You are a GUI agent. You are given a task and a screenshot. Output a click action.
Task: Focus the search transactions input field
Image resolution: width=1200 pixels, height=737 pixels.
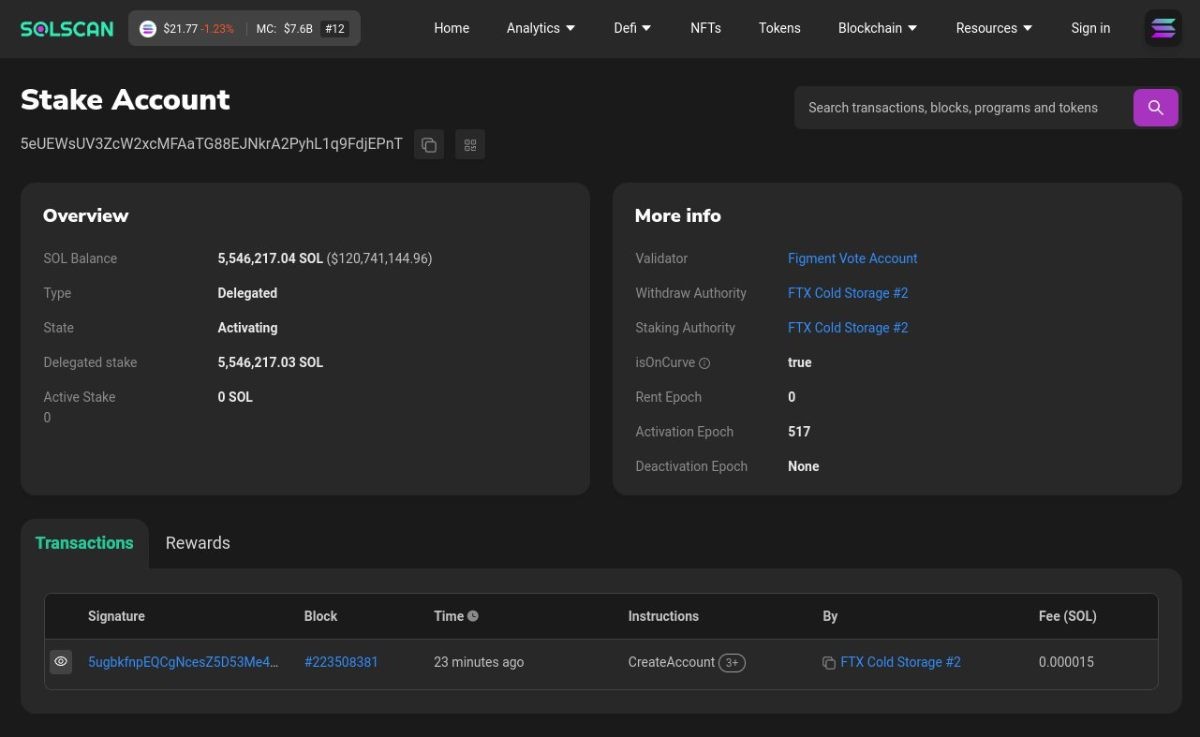[x=963, y=107]
